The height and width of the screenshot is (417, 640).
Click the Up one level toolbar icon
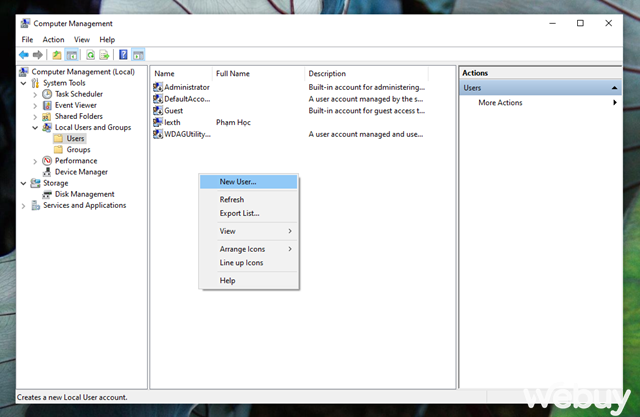coord(57,55)
